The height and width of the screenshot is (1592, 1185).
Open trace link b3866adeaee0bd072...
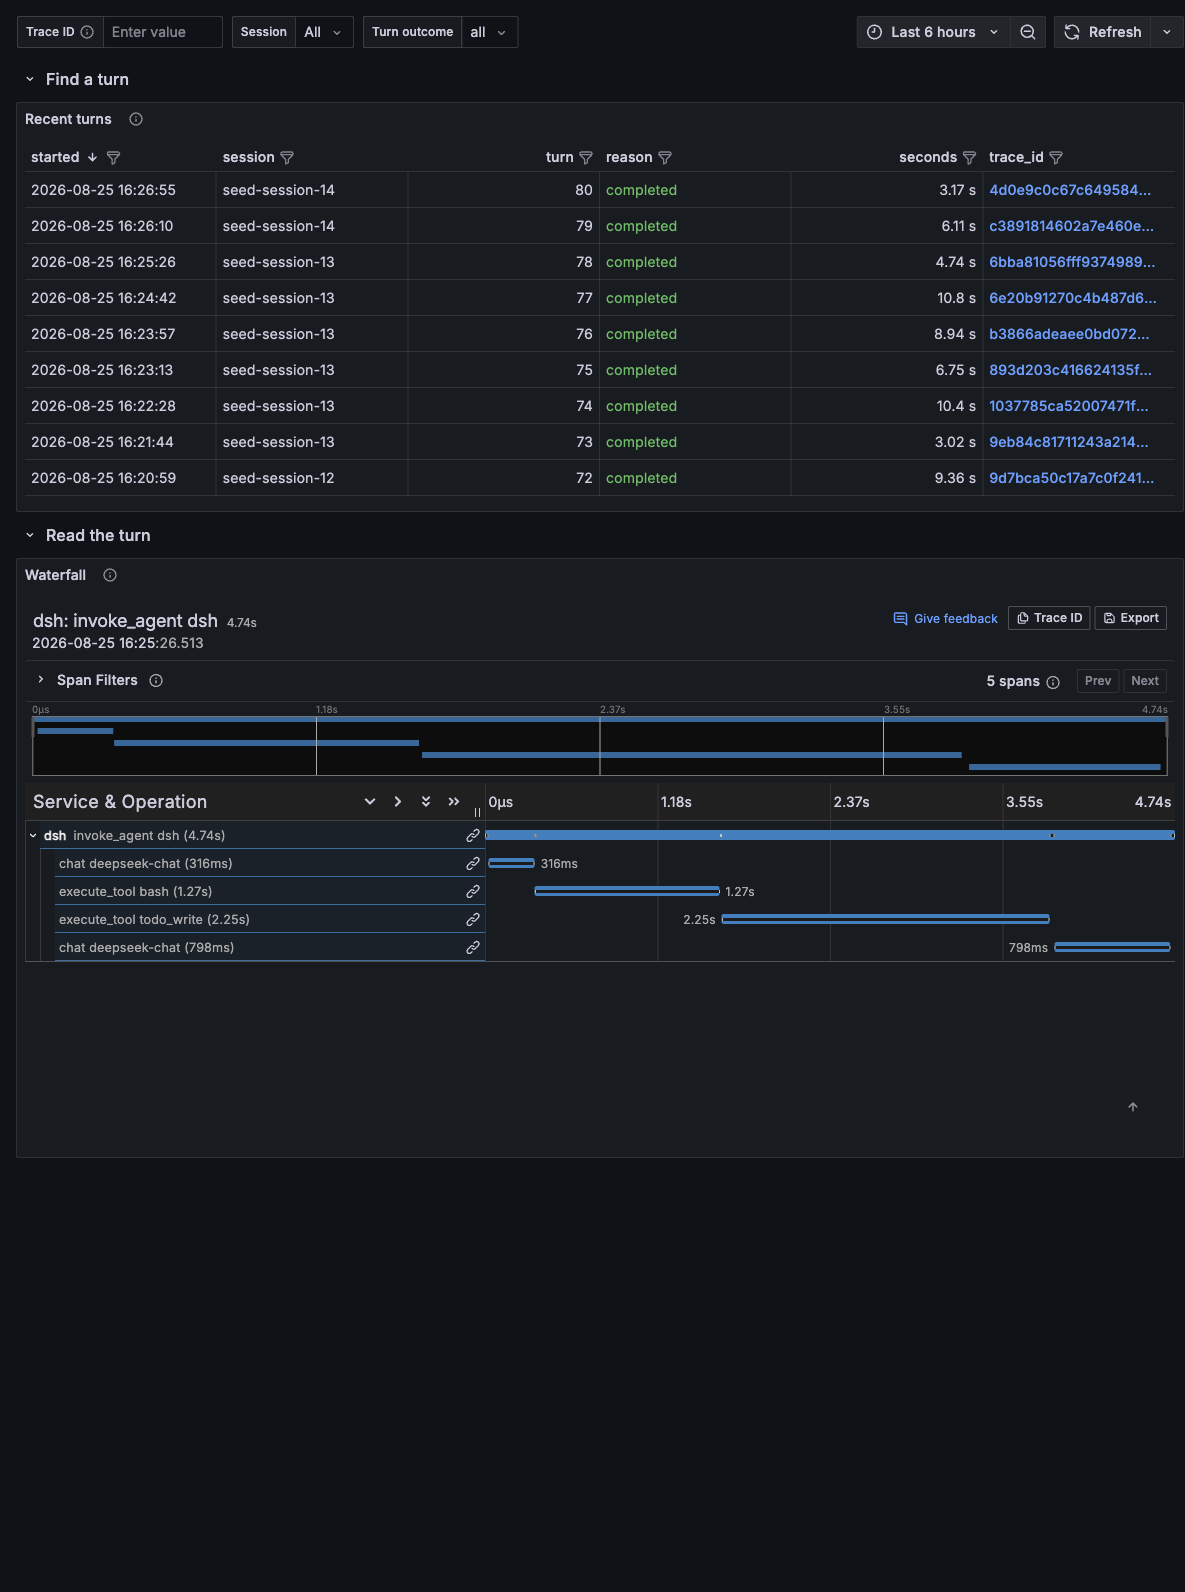[1069, 334]
